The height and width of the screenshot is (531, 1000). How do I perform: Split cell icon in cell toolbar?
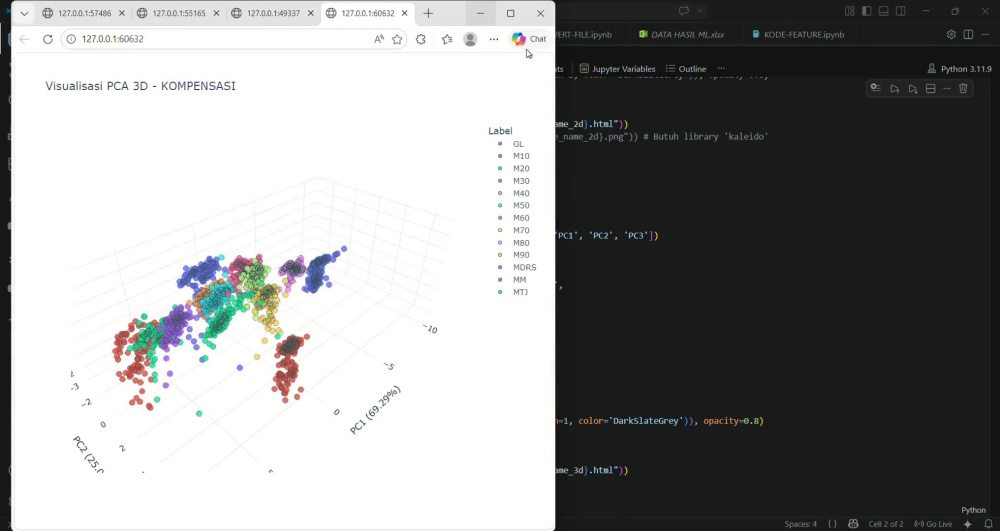930,89
